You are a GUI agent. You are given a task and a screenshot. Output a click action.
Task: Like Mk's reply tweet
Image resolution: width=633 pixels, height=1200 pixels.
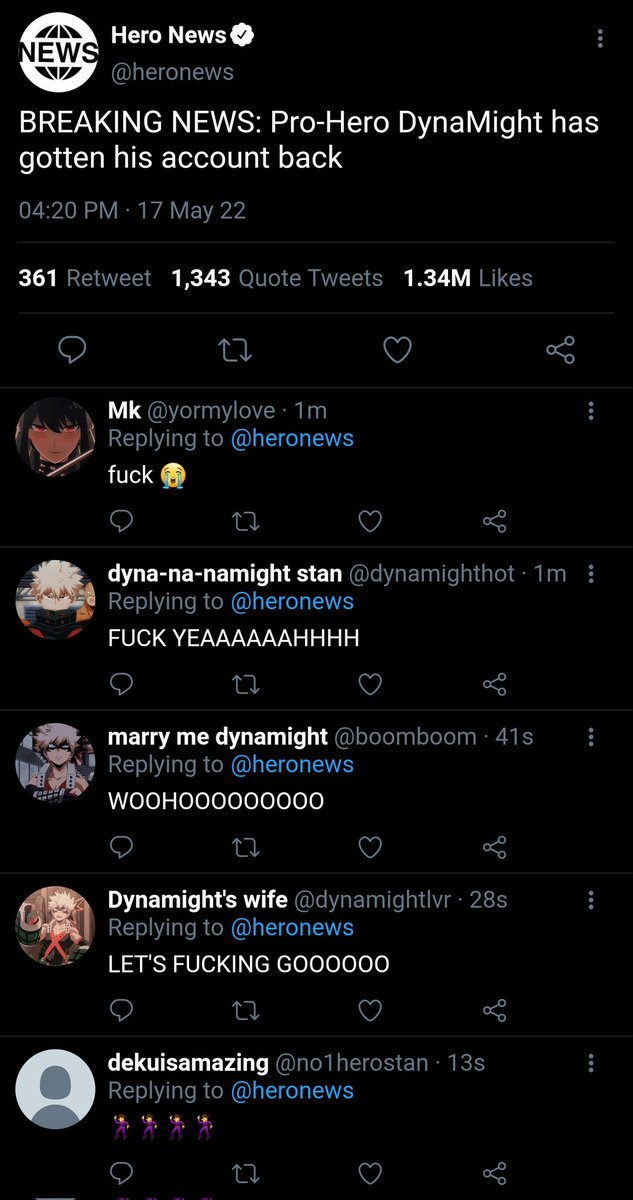[x=370, y=521]
